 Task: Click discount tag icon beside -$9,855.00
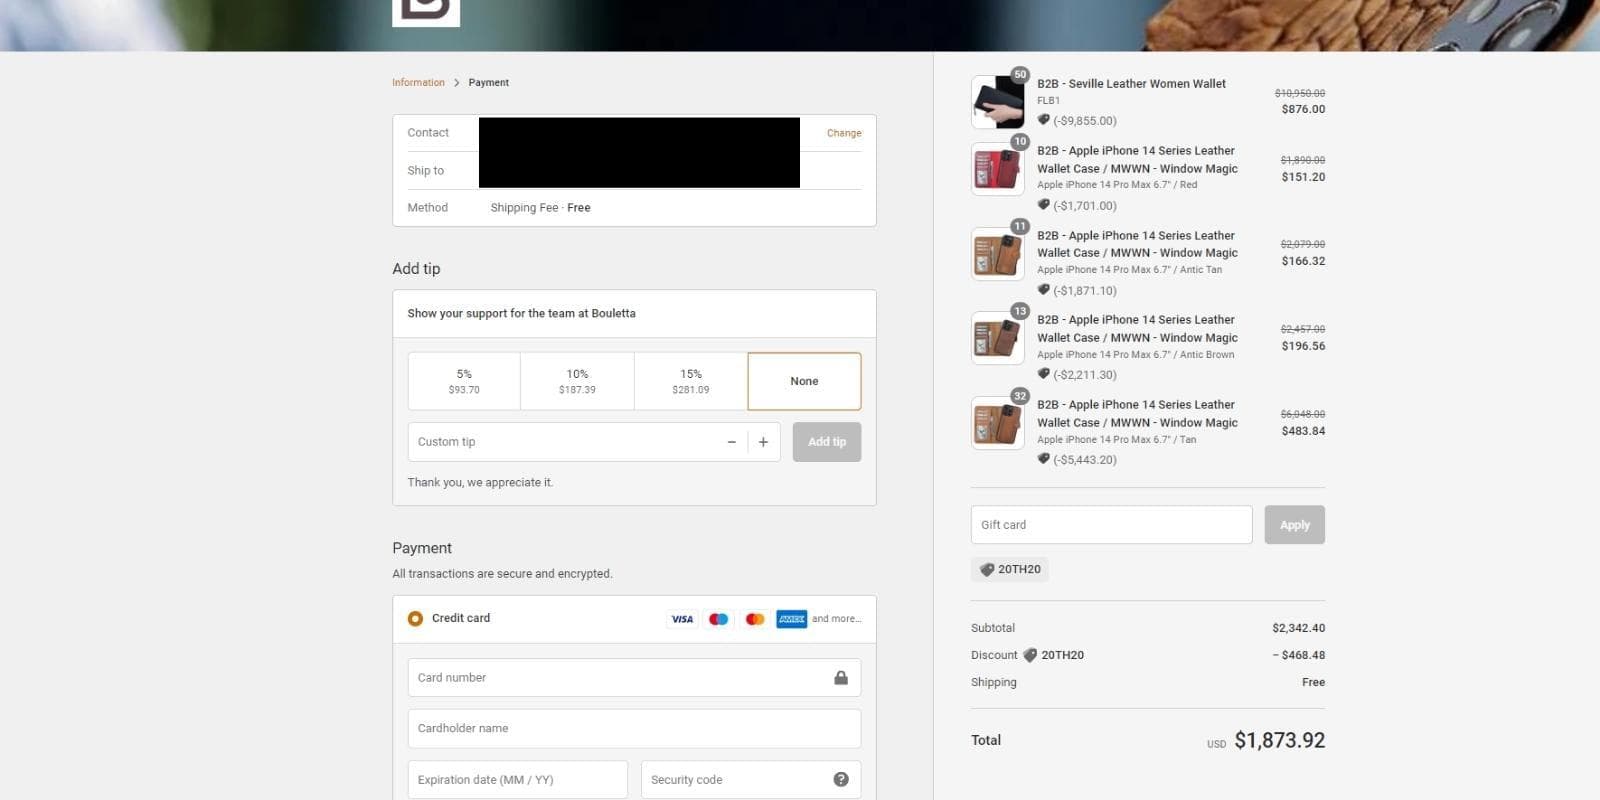pyautogui.click(x=1044, y=120)
